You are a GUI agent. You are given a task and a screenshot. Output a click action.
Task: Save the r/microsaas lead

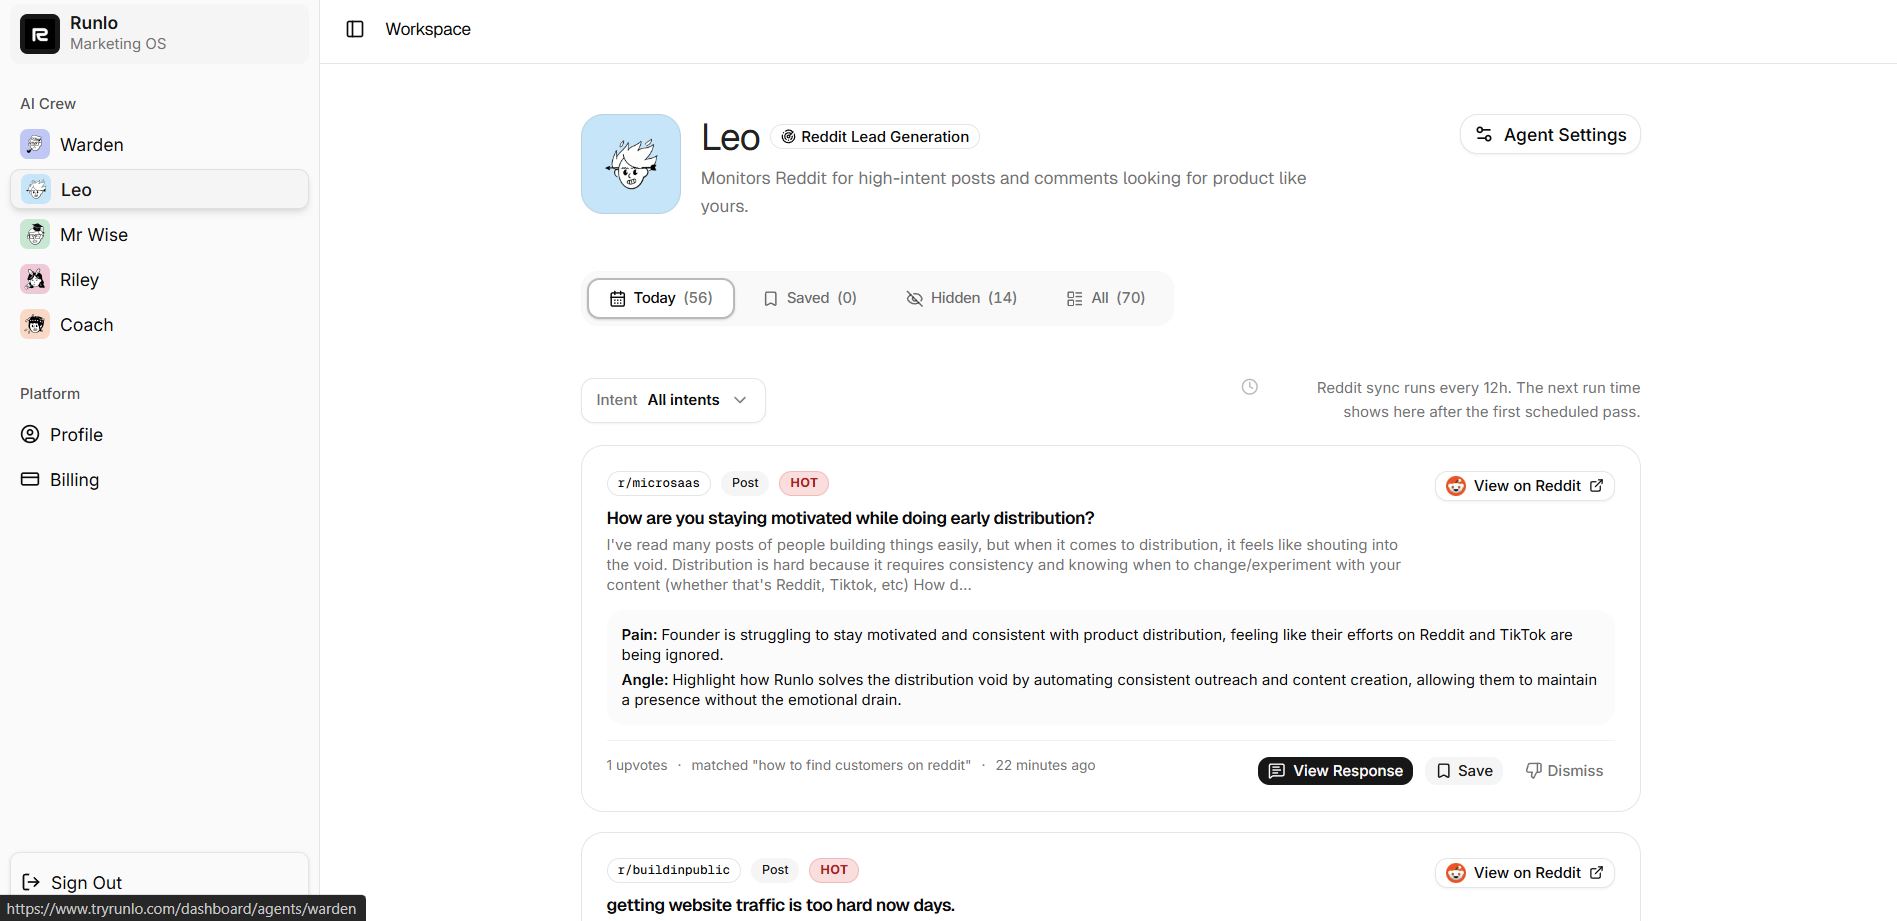(x=1463, y=770)
